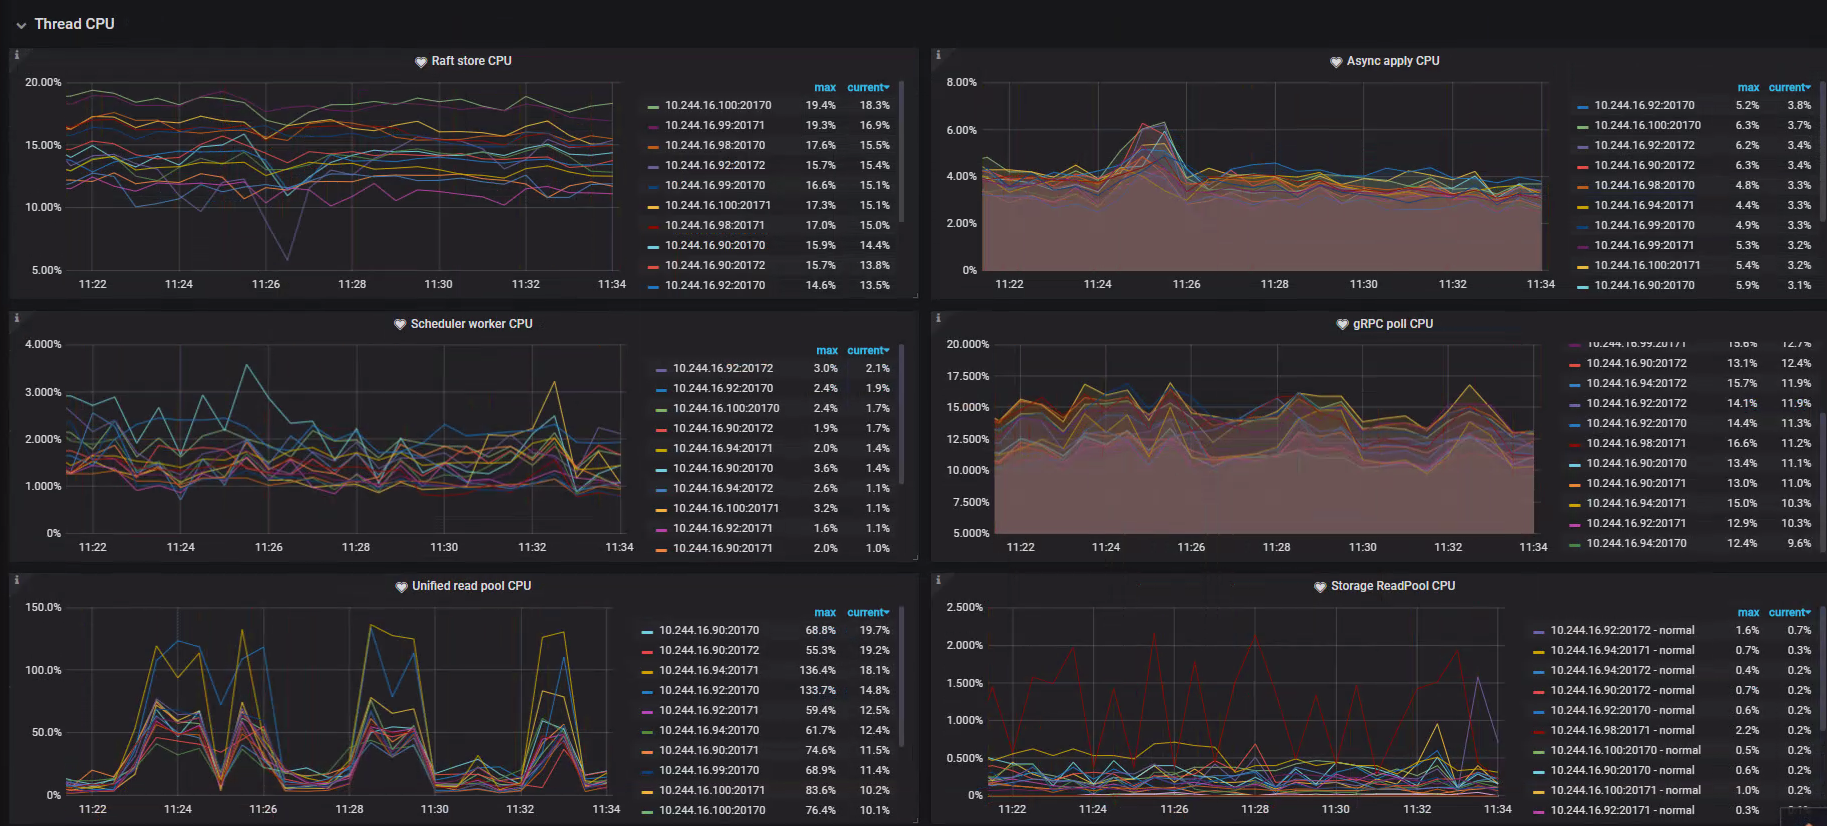Open info icon on gRPC poll CPU panel

(x=938, y=318)
